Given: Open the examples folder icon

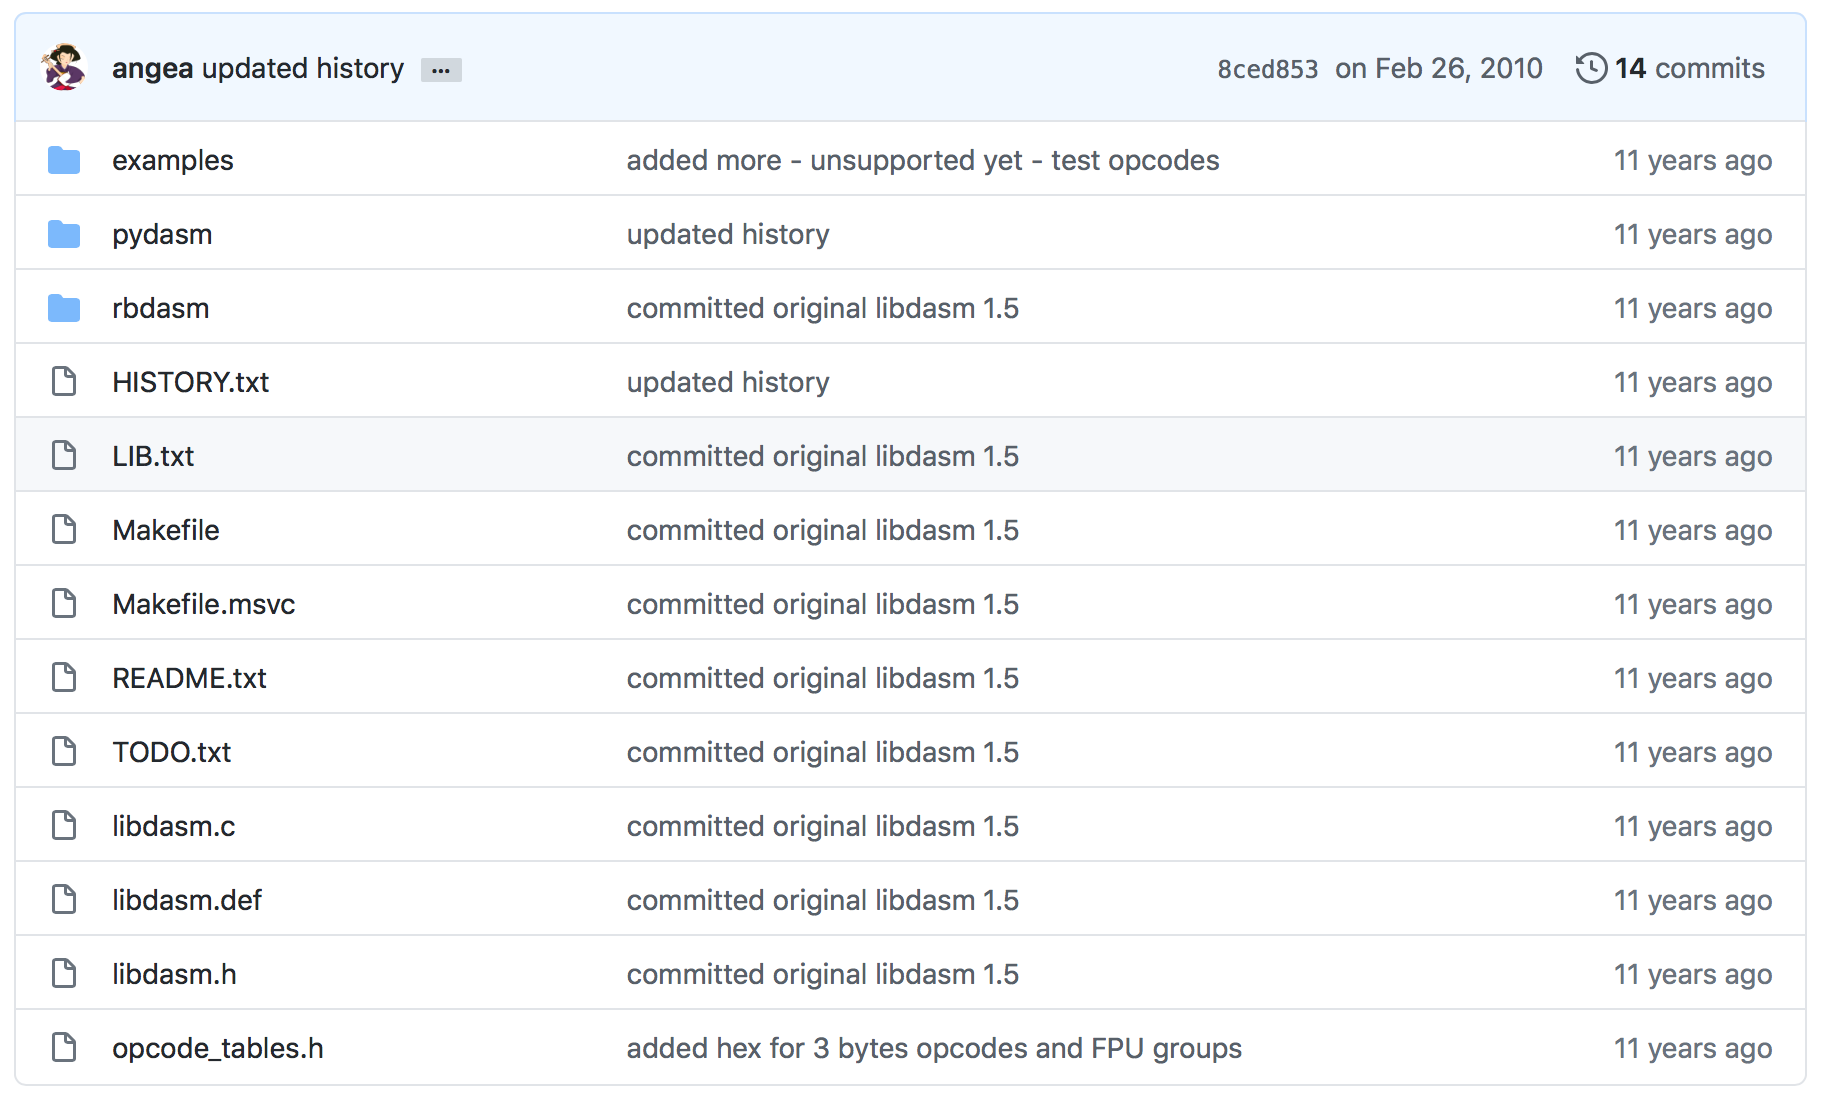Looking at the screenshot, I should pyautogui.click(x=63, y=160).
